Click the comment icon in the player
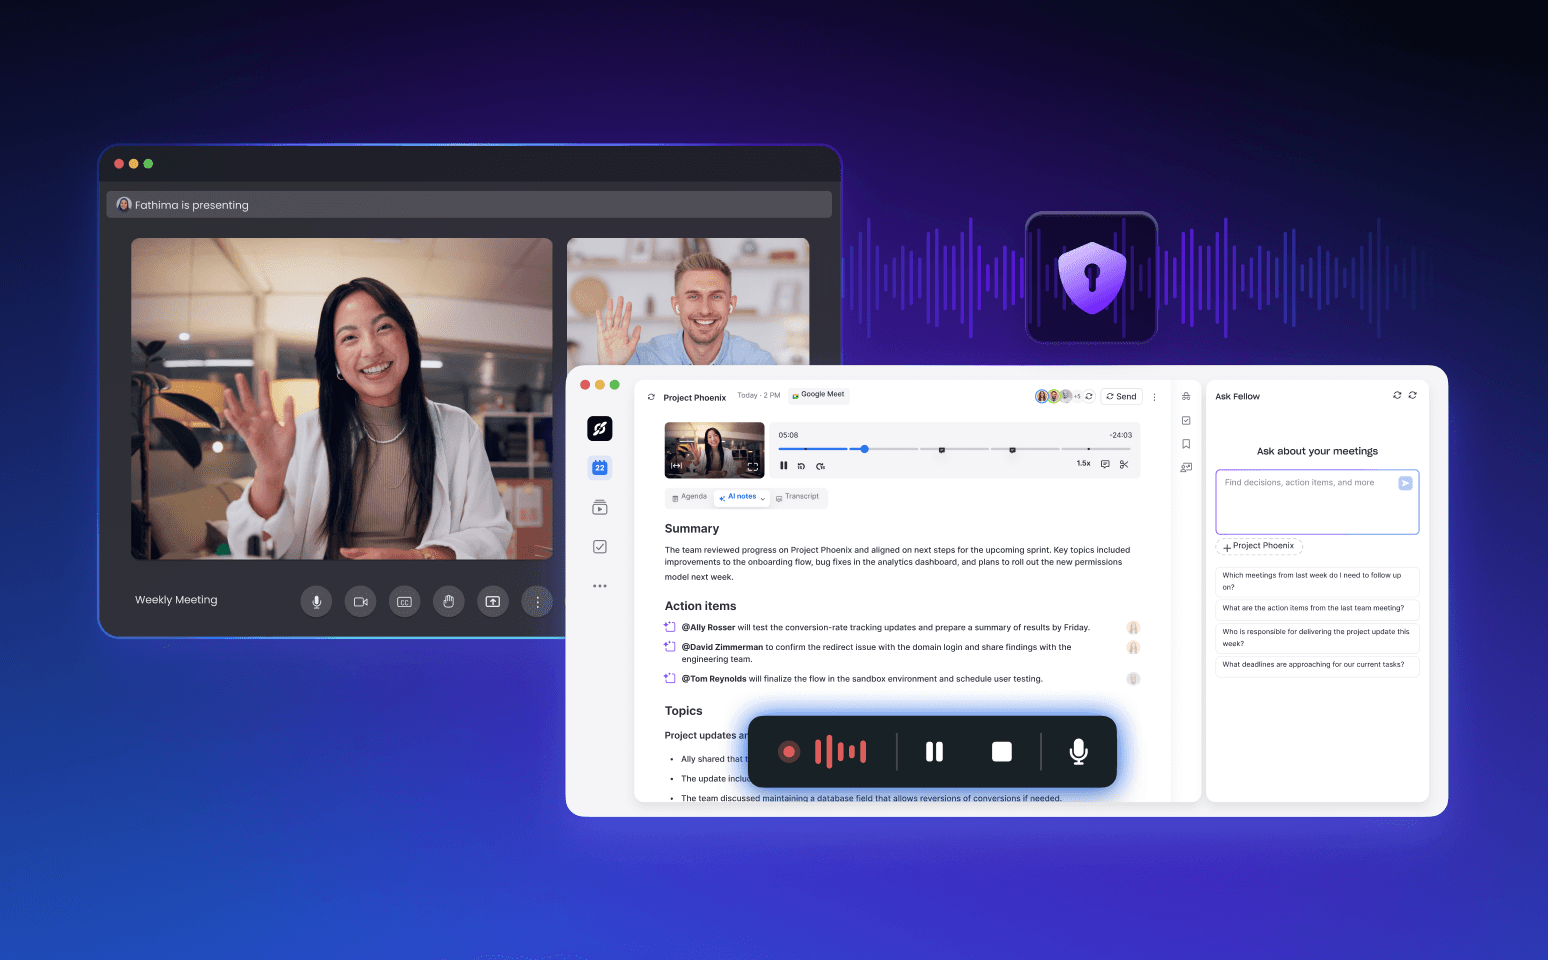The width and height of the screenshot is (1548, 960). pyautogui.click(x=1105, y=465)
